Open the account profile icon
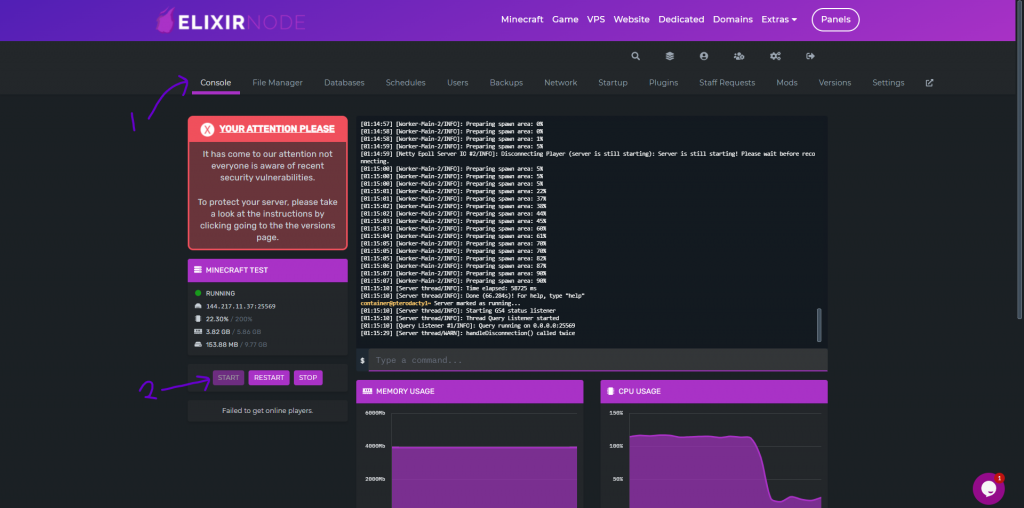1024x508 pixels. [703, 56]
